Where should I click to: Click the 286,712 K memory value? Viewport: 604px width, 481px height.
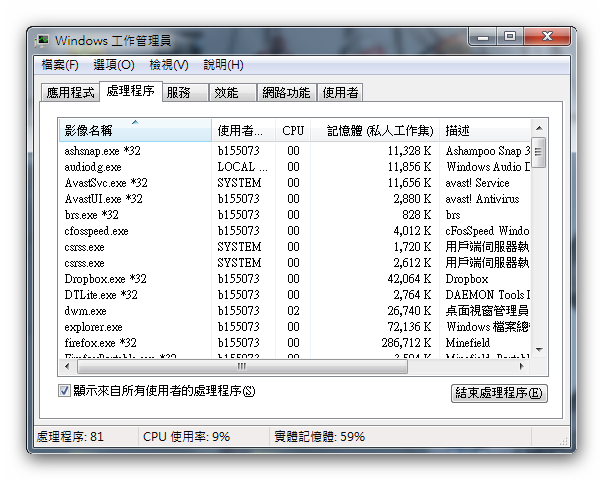tap(406, 342)
